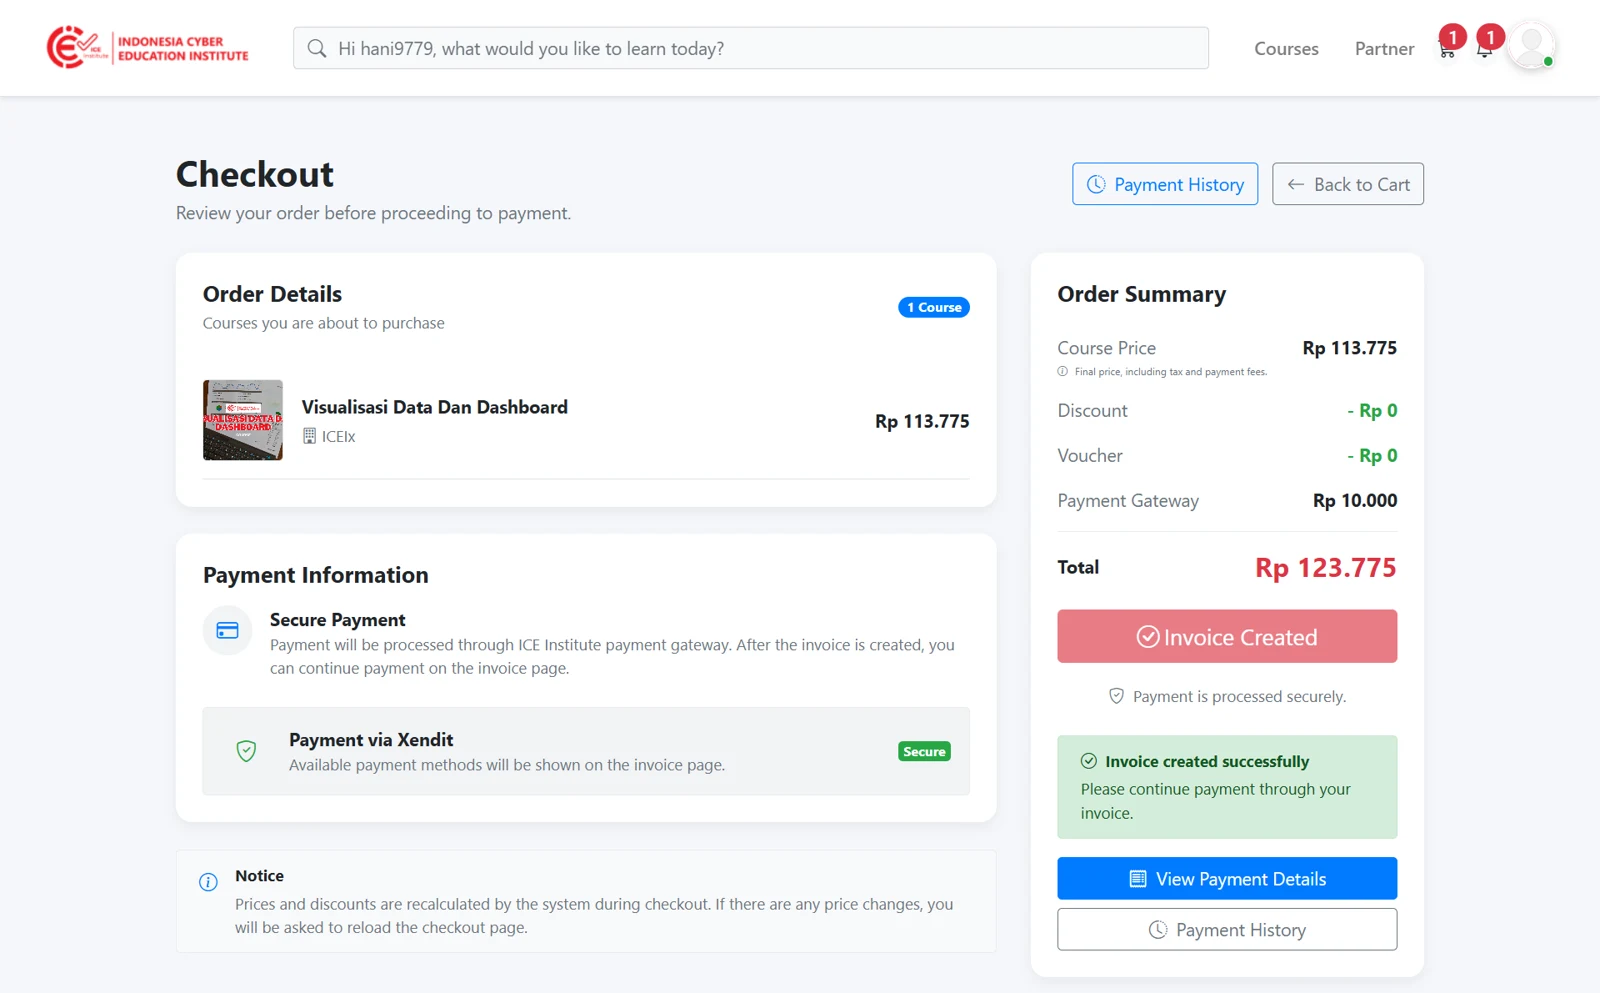Click the ICE Institute logo
1600x993 pixels.
[x=148, y=48]
